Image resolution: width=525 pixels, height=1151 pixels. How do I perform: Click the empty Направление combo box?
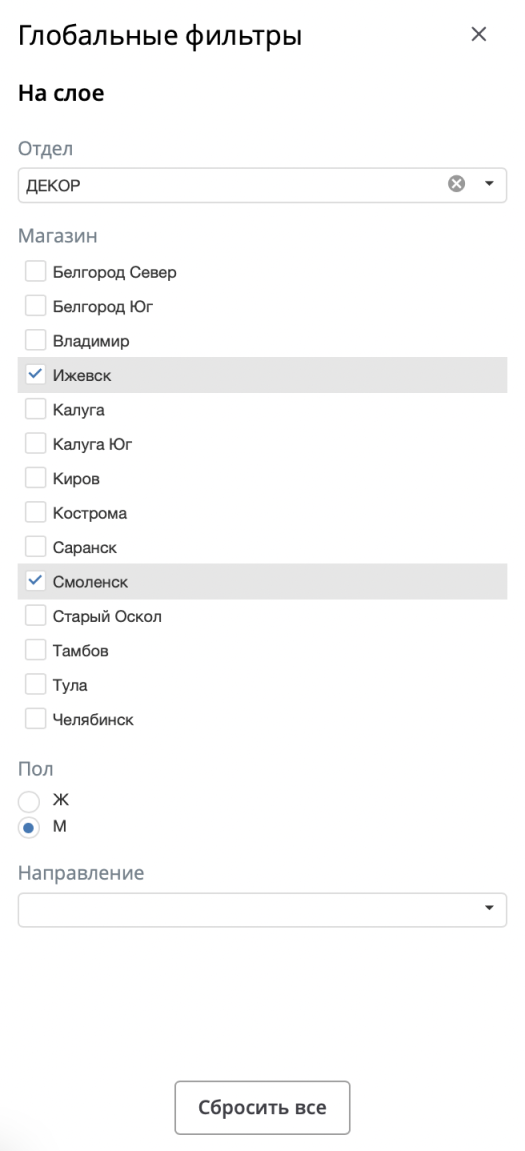(262, 909)
